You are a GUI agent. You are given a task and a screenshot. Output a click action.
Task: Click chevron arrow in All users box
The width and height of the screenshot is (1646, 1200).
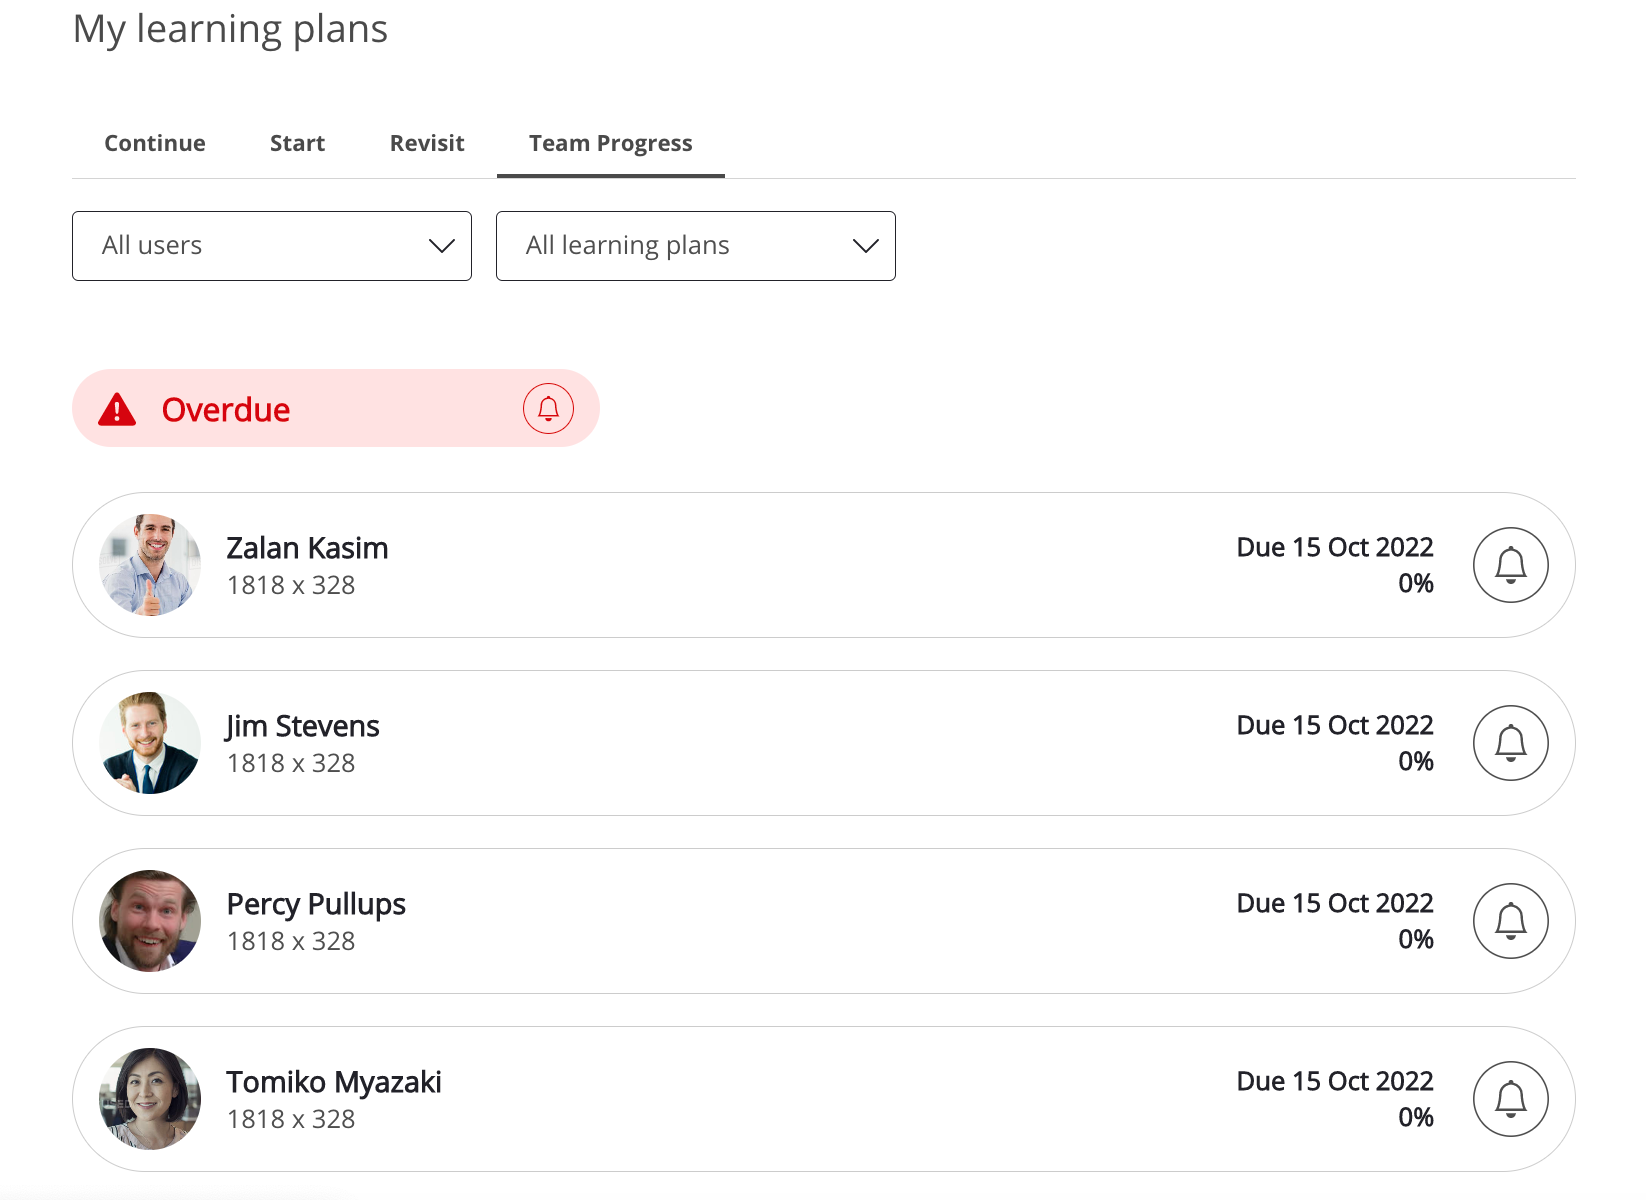coord(441,246)
